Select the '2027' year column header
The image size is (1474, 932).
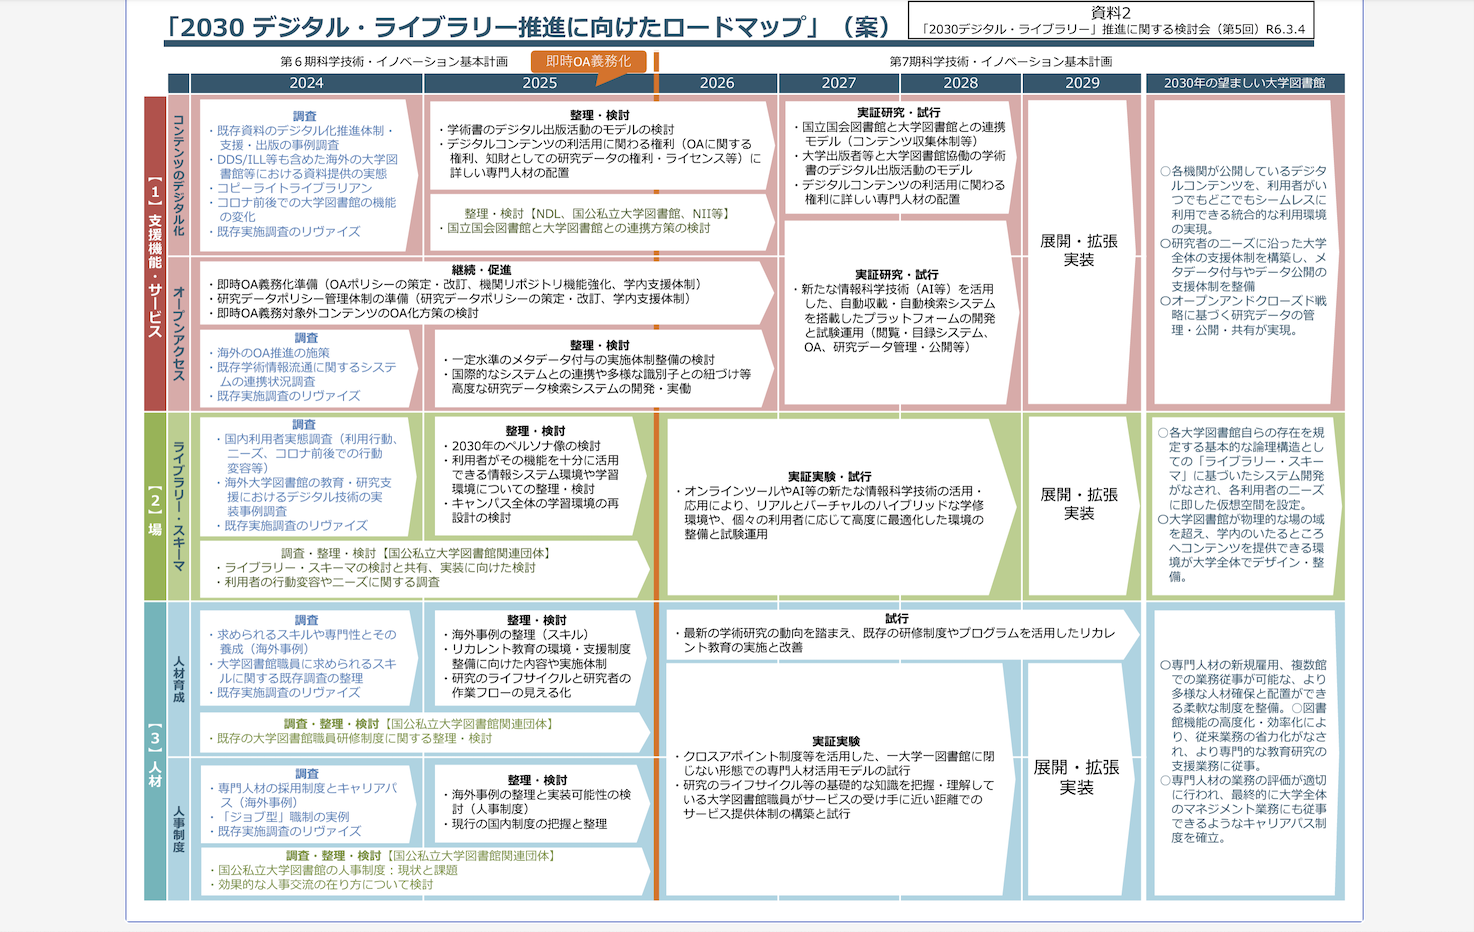(839, 83)
